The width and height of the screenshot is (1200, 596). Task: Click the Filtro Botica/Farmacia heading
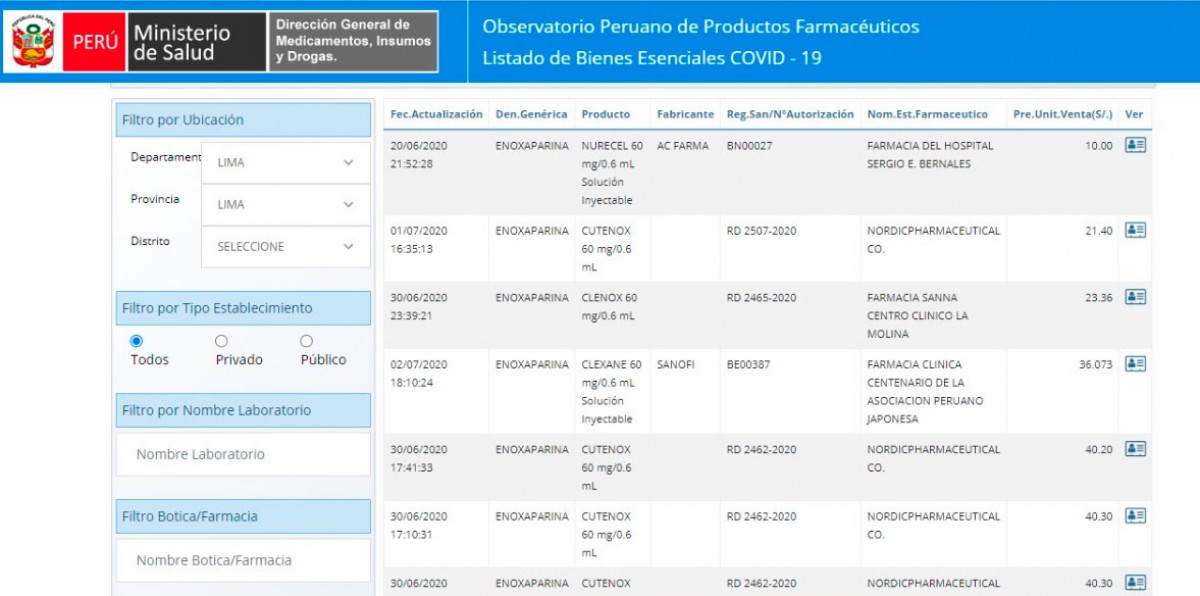point(243,516)
